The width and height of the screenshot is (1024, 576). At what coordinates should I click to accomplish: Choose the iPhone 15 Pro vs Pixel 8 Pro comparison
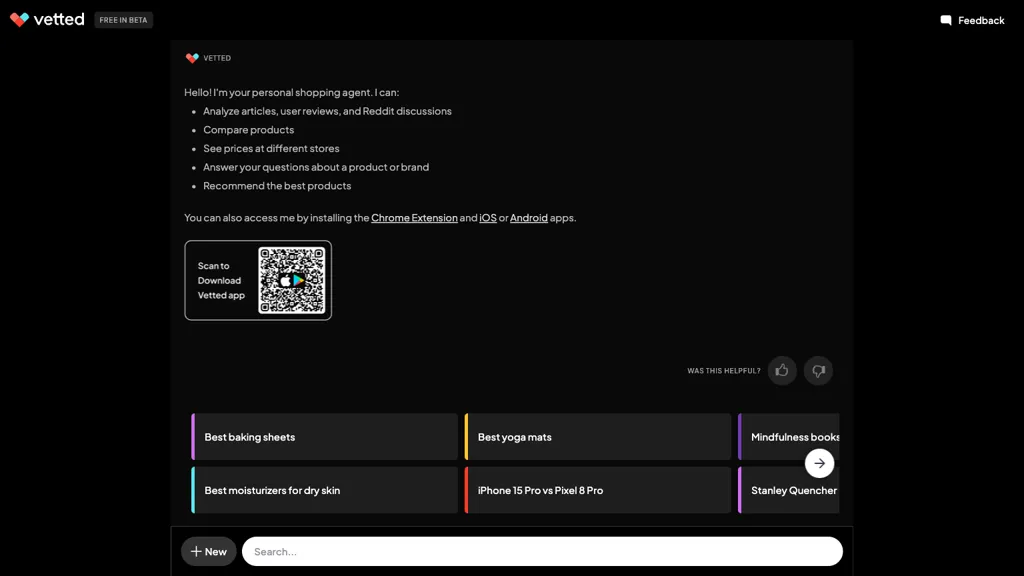(x=598, y=490)
